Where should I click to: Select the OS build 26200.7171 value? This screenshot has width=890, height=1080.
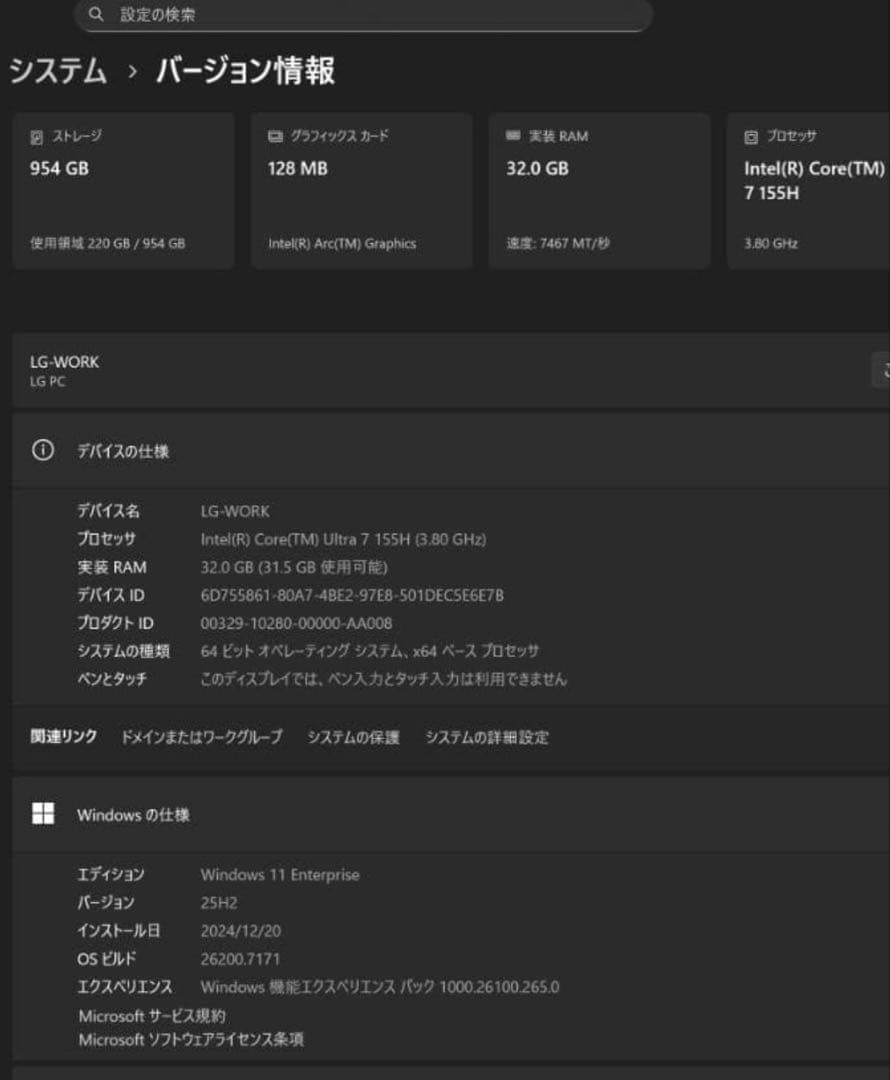[x=240, y=959]
